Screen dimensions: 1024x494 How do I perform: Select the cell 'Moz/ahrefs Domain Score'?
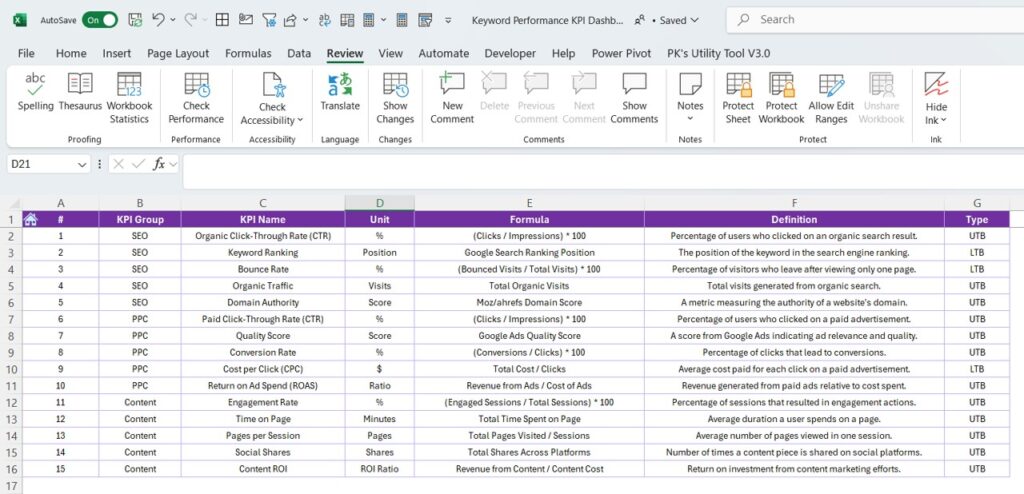[x=529, y=303]
